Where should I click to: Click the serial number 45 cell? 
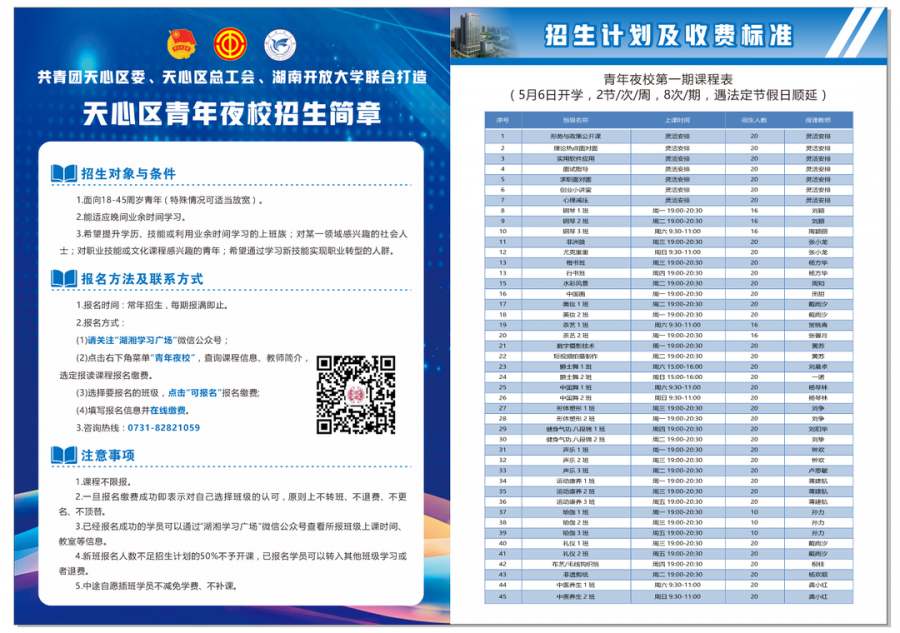pos(502,597)
